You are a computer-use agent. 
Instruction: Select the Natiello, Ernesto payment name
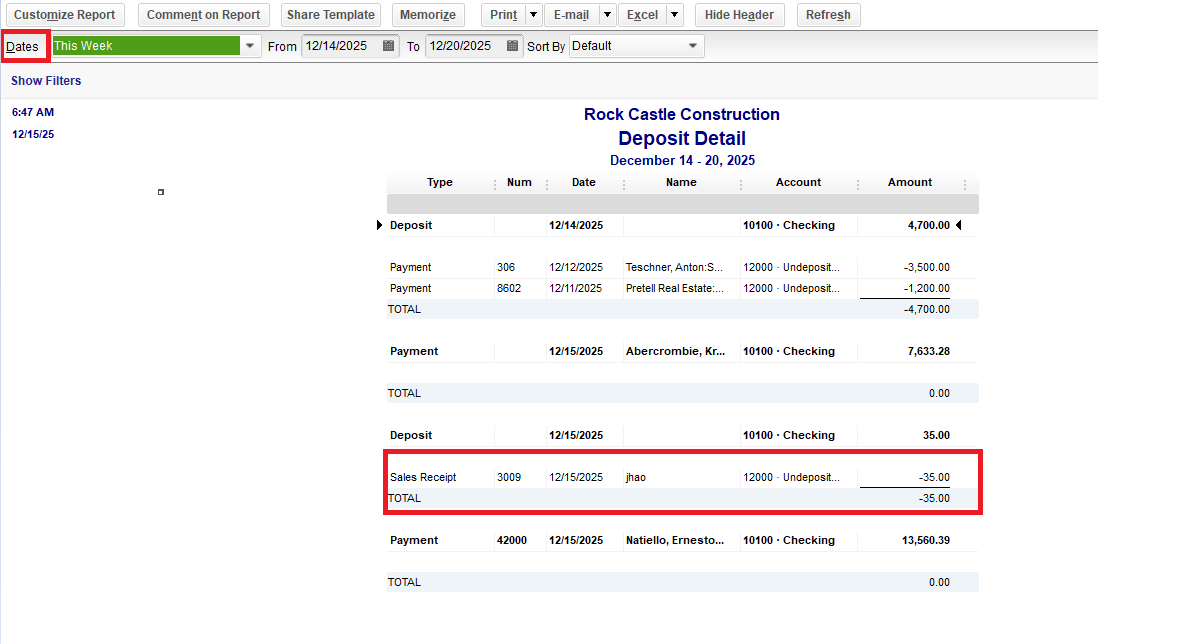[x=675, y=540]
